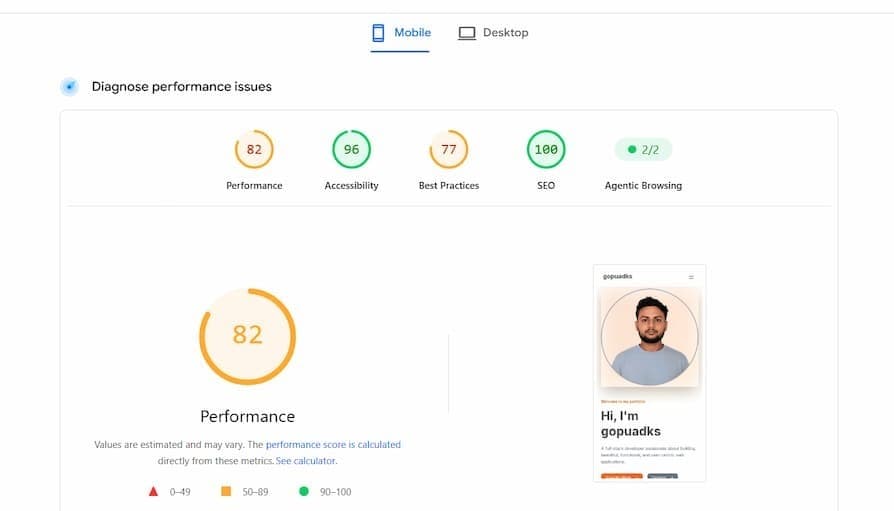This screenshot has height=511, width=894.
Task: Click the gopuadks page screenshot thumbnail
Action: click(649, 373)
